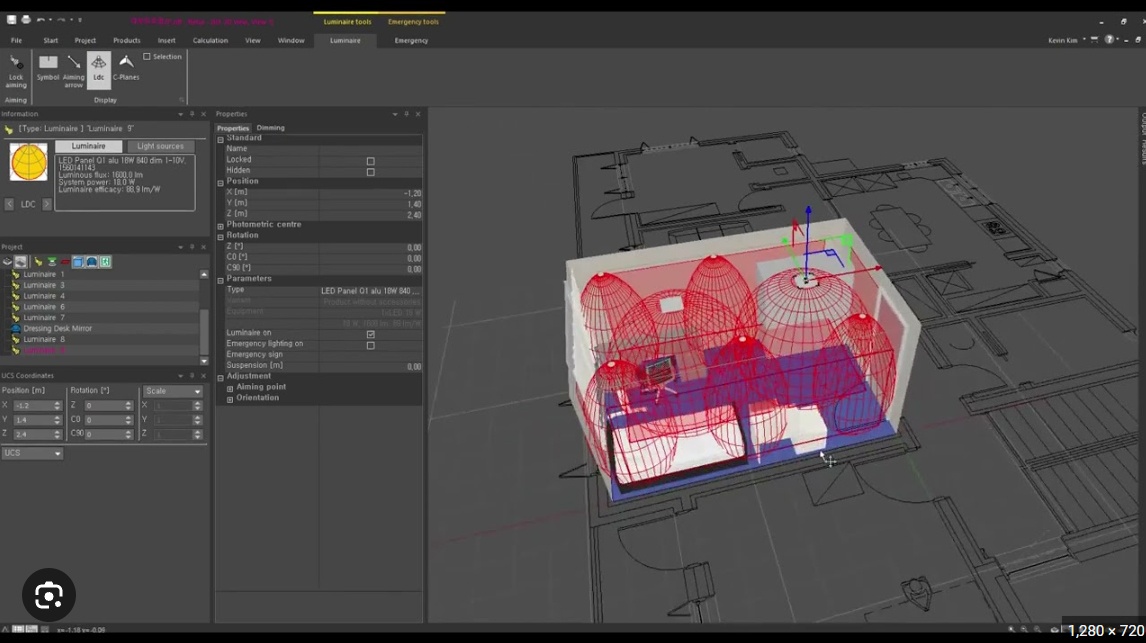Pin the Properties panel

tap(406, 114)
